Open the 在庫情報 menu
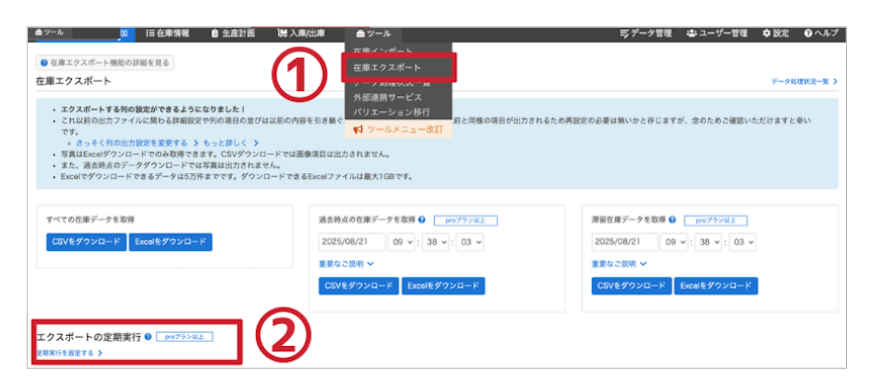Image resolution: width=882 pixels, height=377 pixels. pyautogui.click(x=168, y=34)
